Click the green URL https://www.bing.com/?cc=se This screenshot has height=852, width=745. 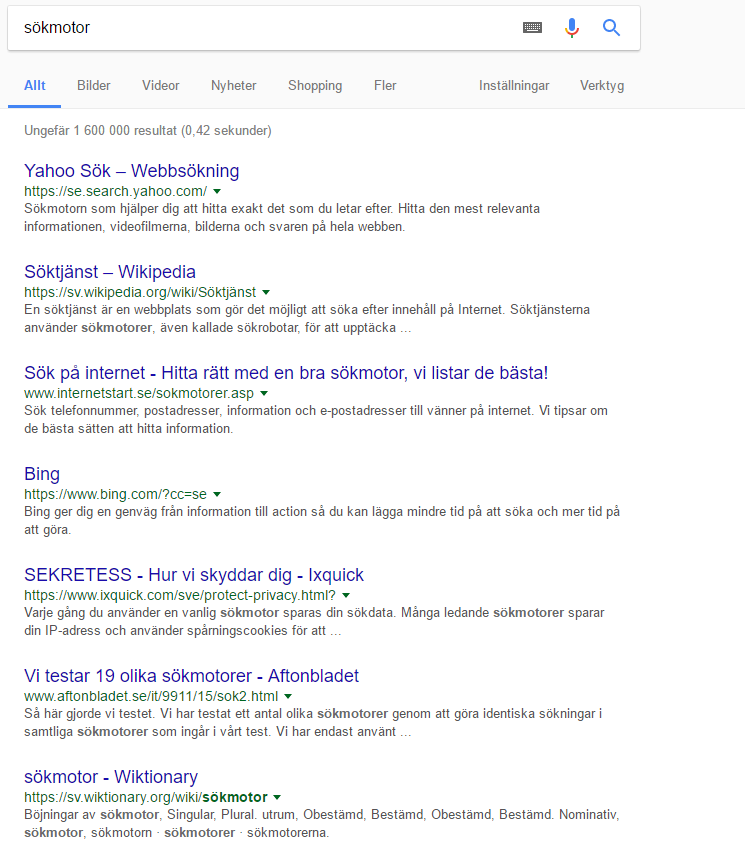point(115,494)
